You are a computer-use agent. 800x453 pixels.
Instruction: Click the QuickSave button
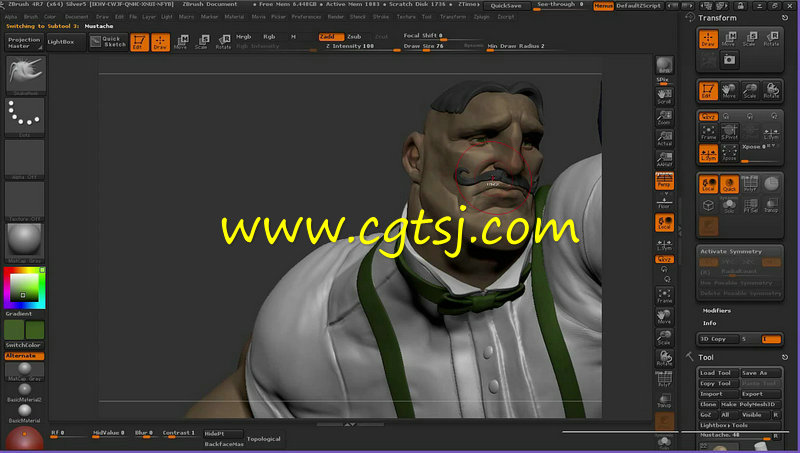pyautogui.click(x=506, y=6)
